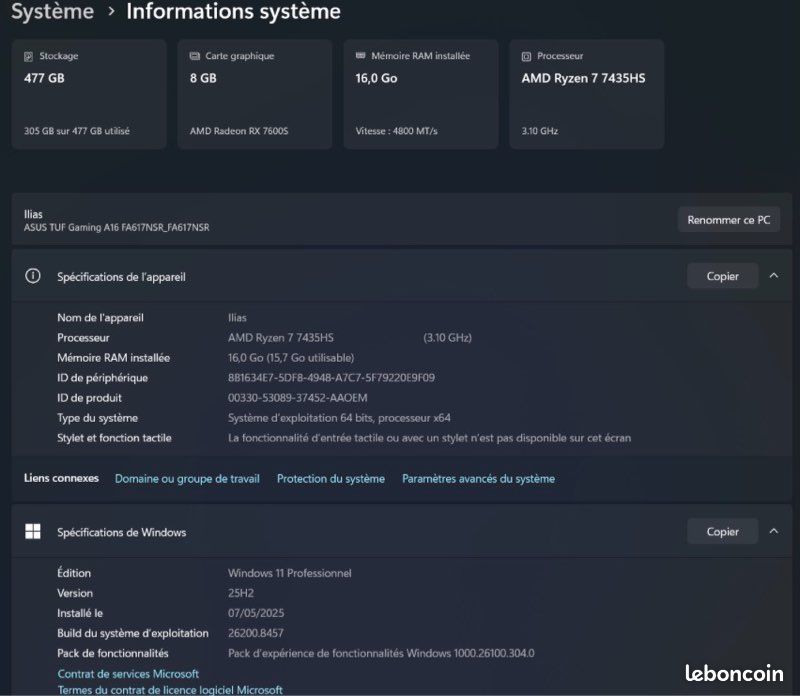Select the 'Ilias' value of Nom de l'appareil

[237, 317]
